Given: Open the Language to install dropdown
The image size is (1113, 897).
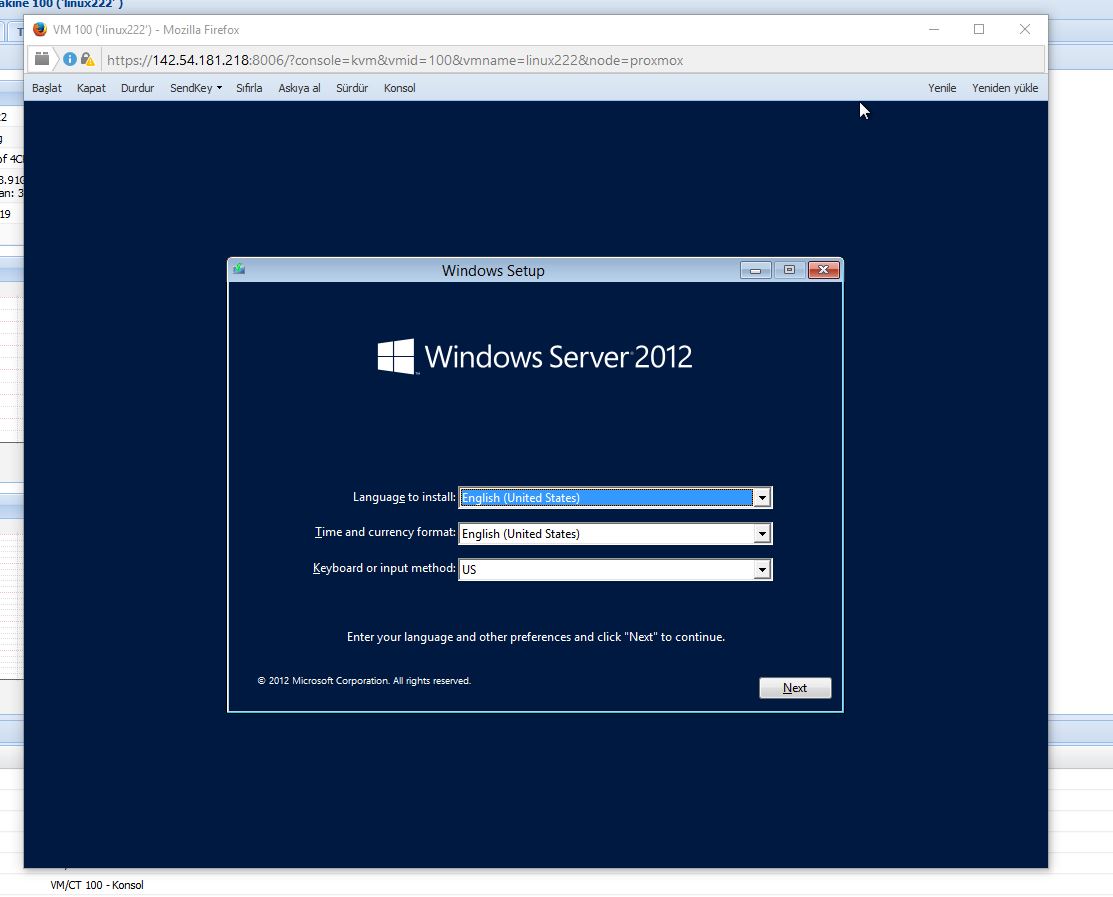Looking at the screenshot, I should 762,497.
